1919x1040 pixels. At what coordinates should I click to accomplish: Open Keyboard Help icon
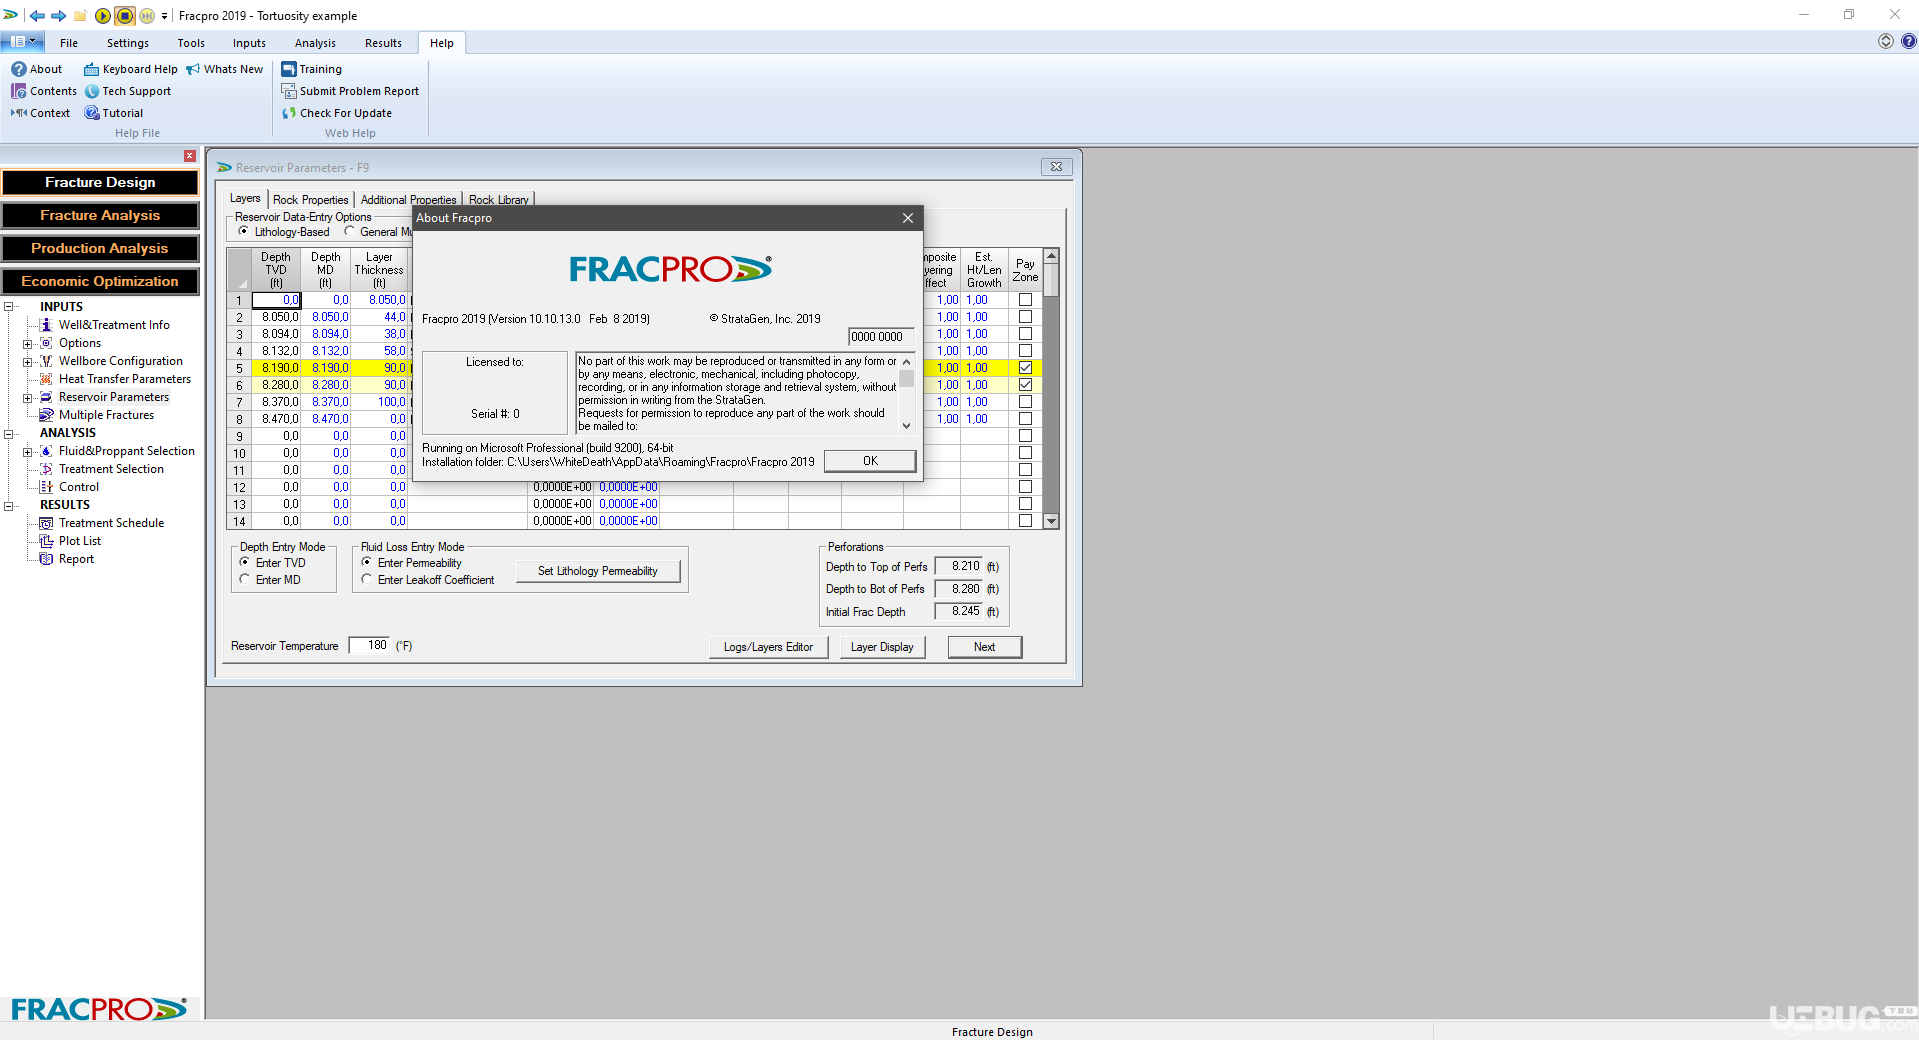91,69
